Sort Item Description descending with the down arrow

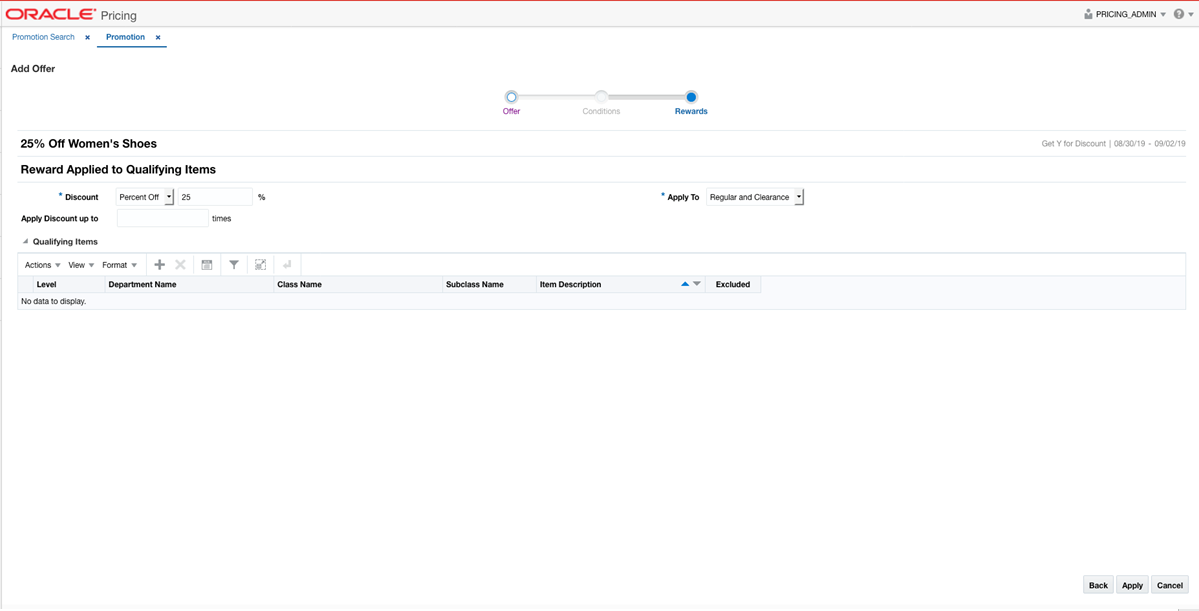pyautogui.click(x=697, y=284)
